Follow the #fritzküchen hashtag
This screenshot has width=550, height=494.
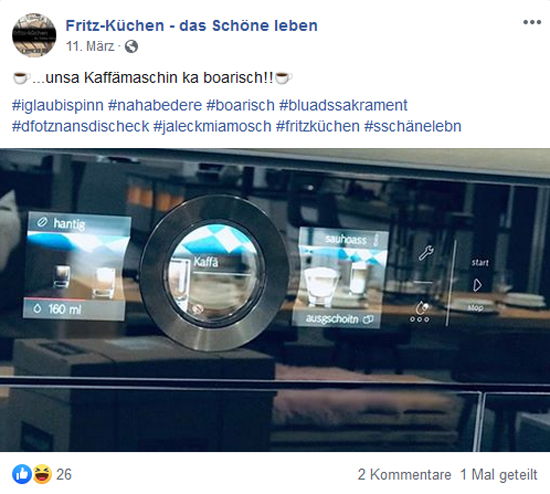(x=318, y=126)
